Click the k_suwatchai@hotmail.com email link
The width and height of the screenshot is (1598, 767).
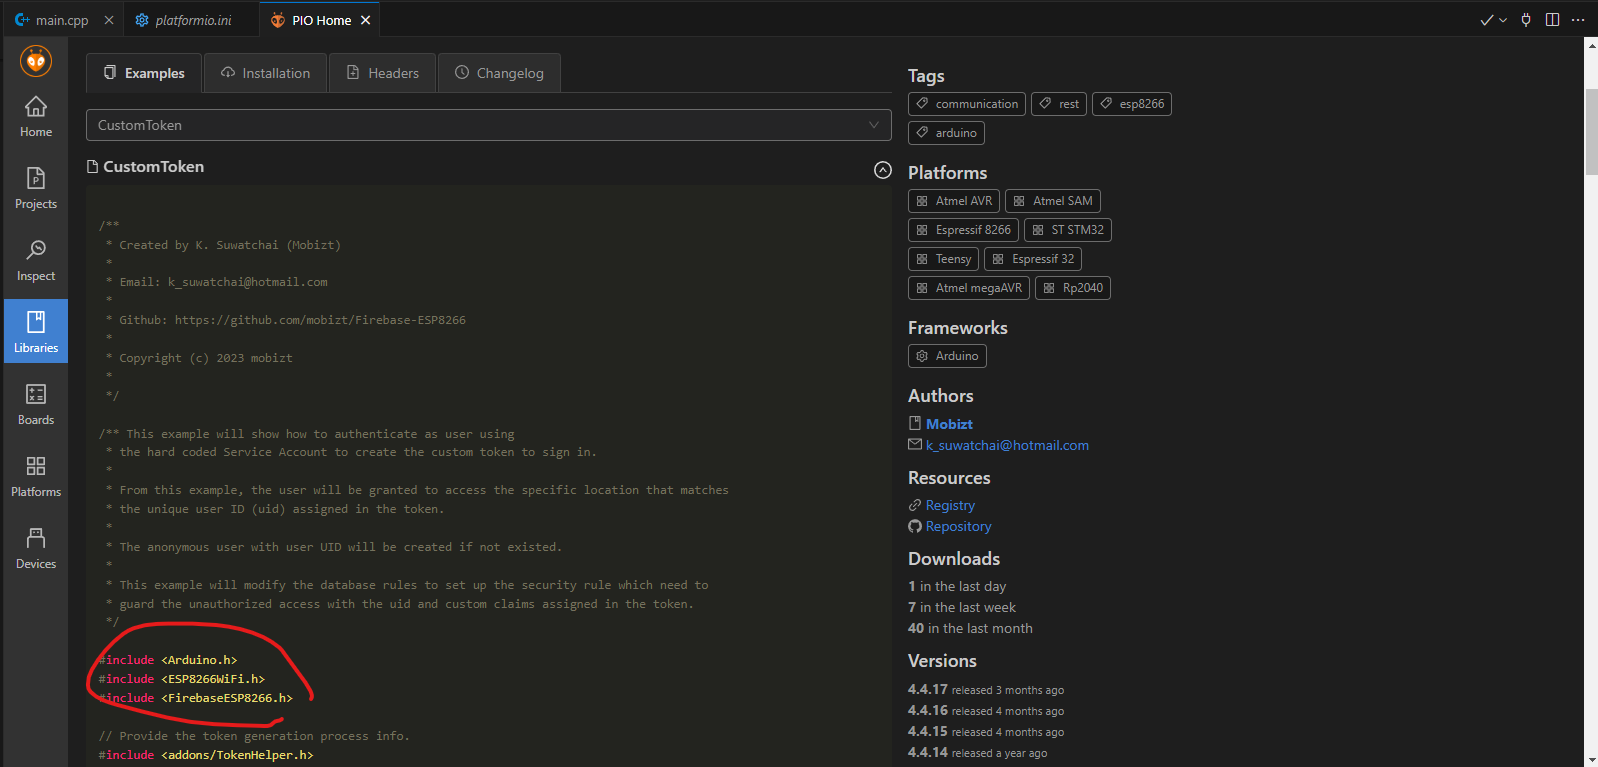click(1007, 445)
